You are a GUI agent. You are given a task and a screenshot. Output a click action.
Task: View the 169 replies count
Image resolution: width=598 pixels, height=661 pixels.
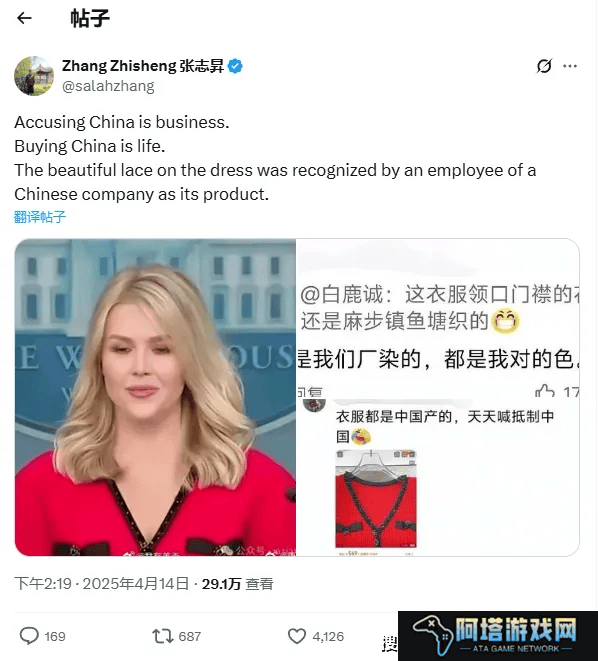[x=55, y=636]
